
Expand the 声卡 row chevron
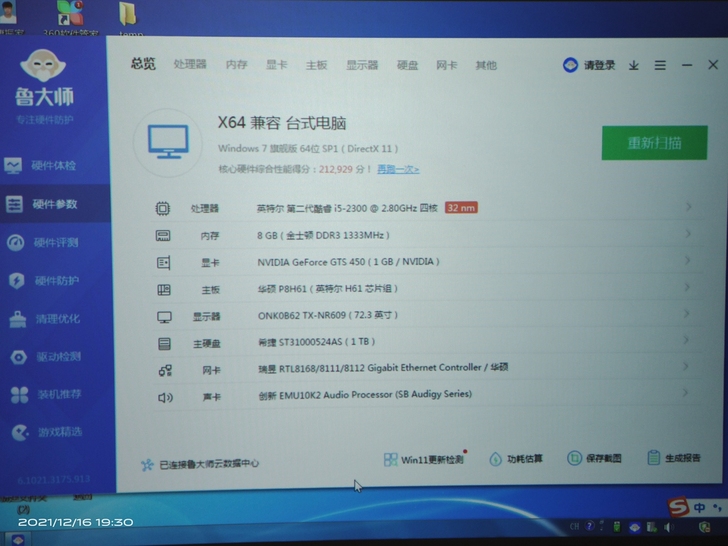(x=685, y=393)
